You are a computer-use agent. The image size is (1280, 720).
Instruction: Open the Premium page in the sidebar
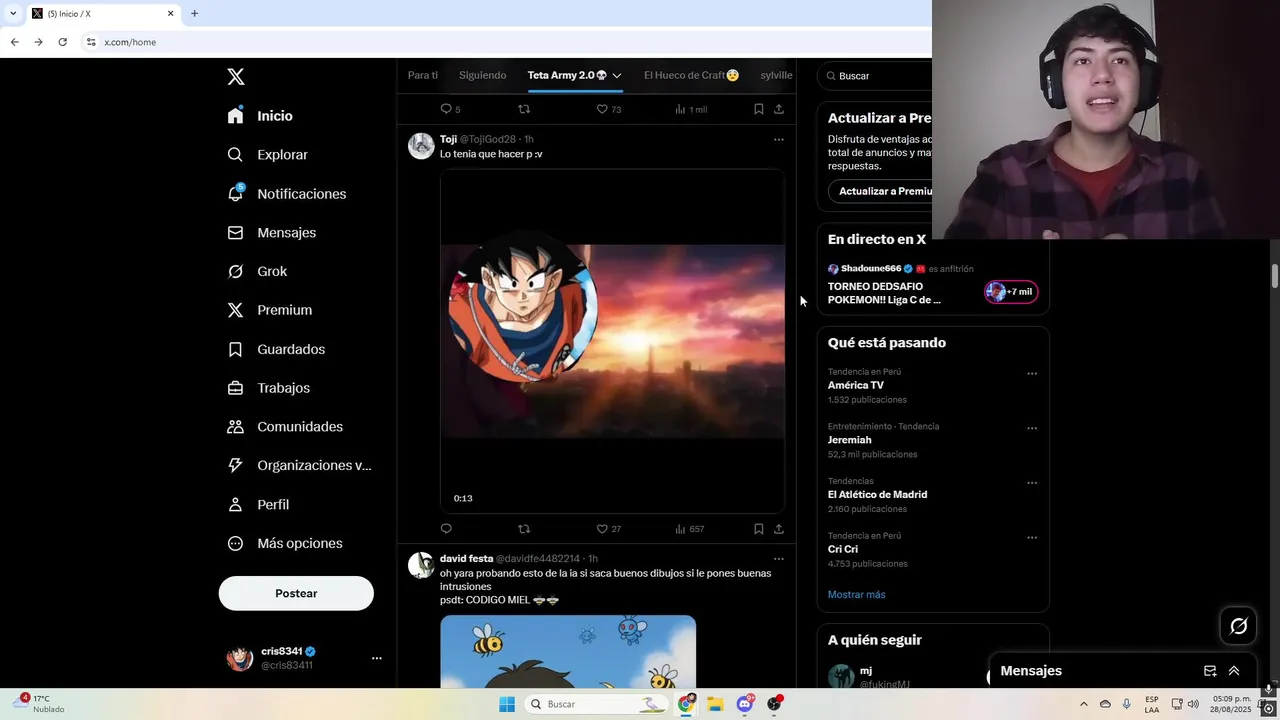(269, 310)
